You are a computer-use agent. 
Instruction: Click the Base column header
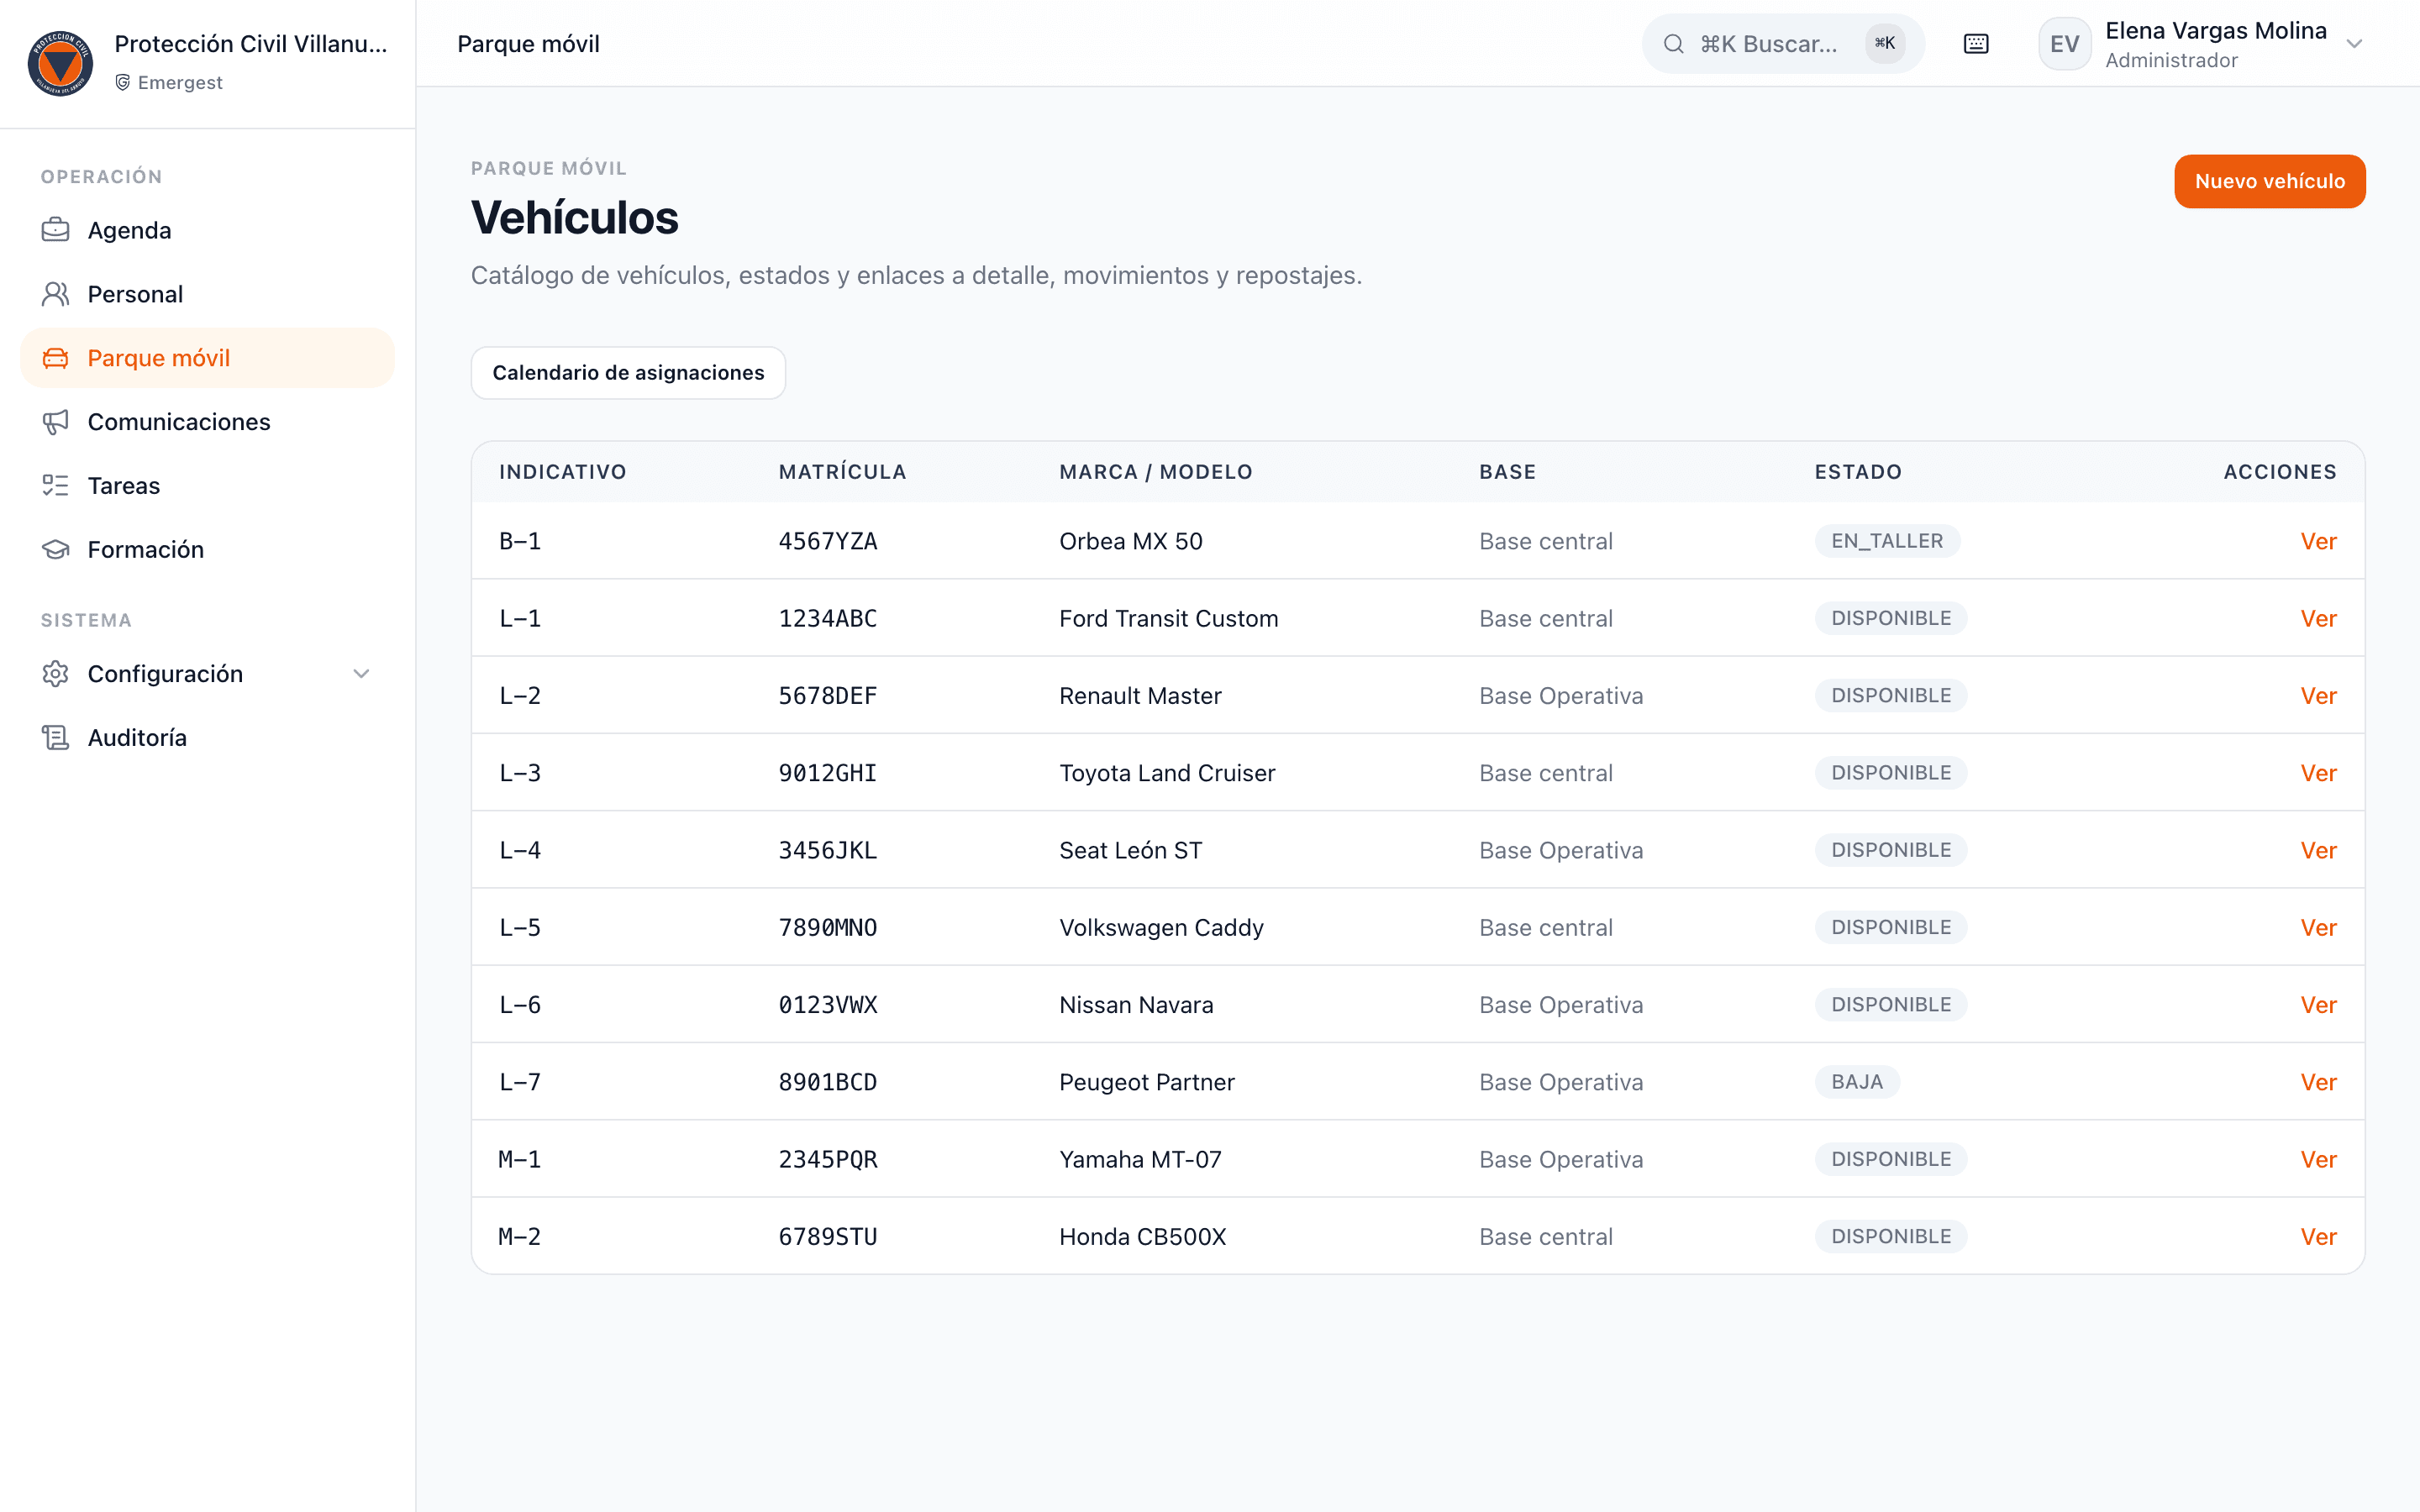point(1508,472)
